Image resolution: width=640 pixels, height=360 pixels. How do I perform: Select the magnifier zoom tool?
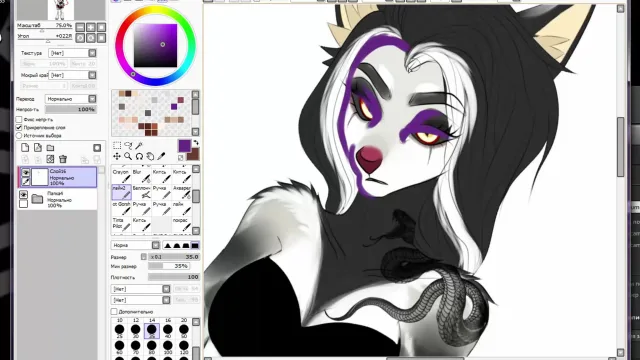coord(128,156)
